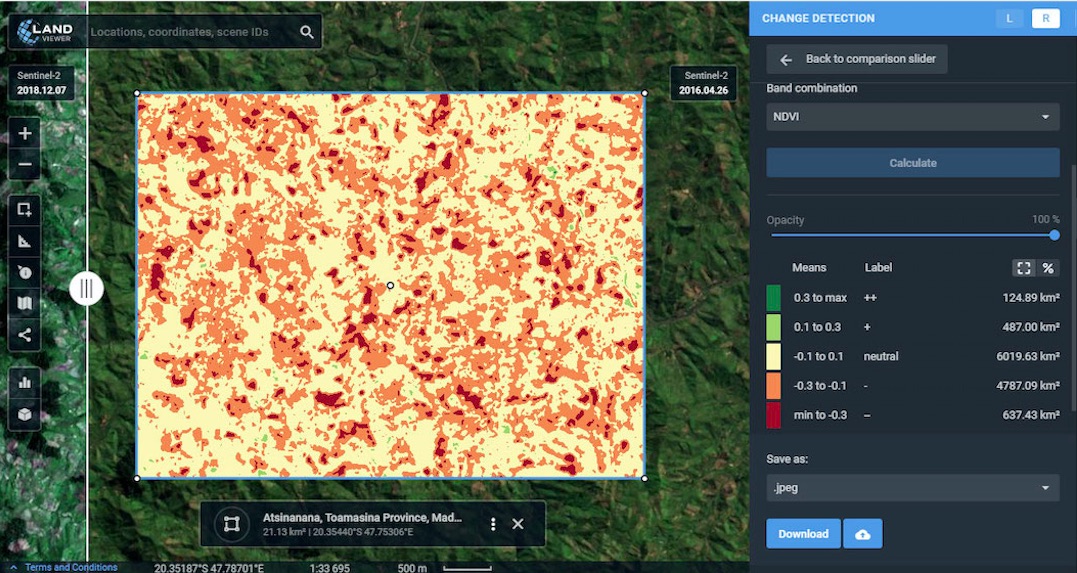Open Terms and Conditions link

71,568
